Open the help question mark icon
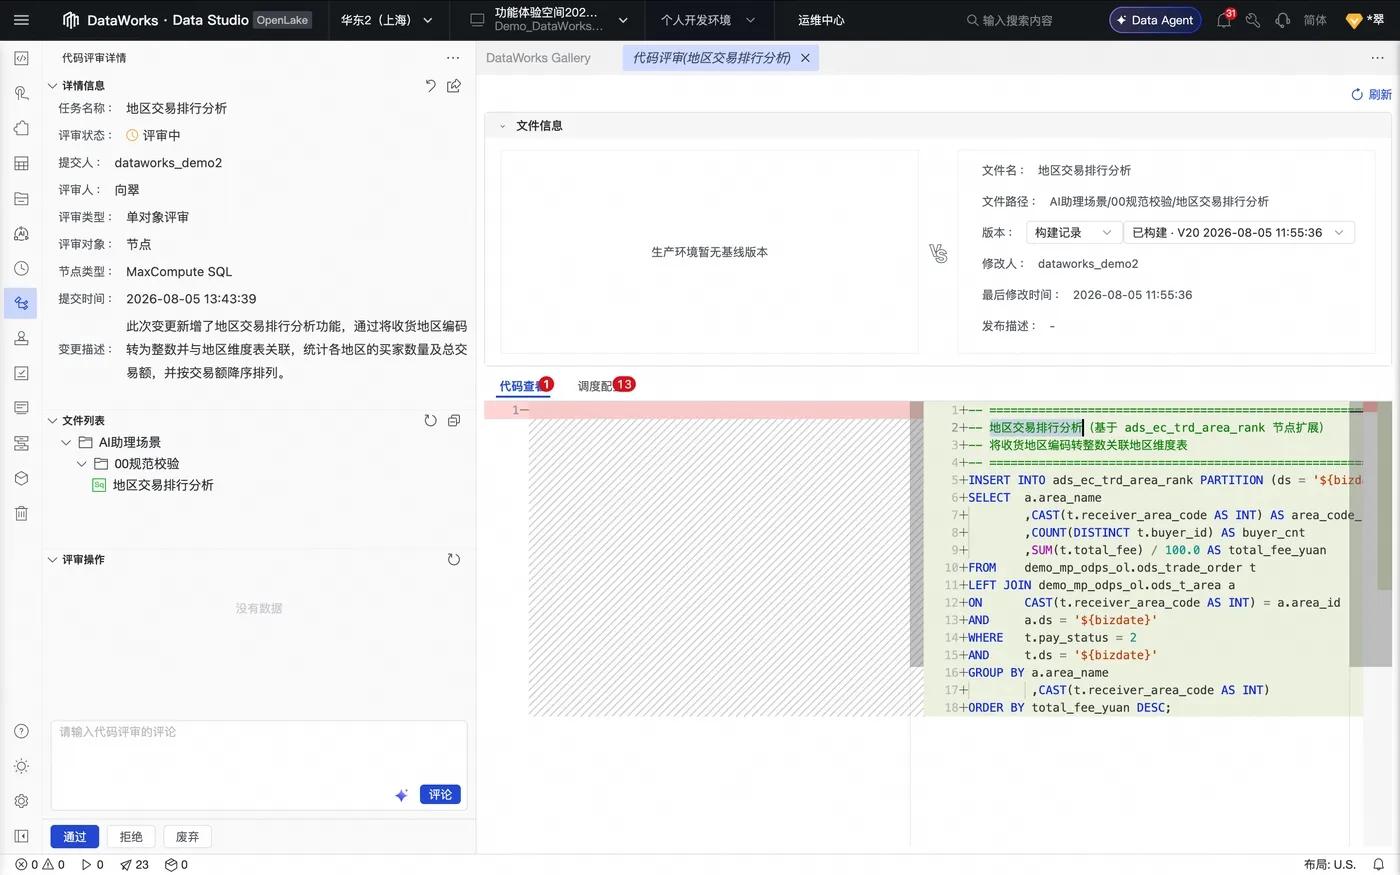Image resolution: width=1400 pixels, height=875 pixels. coord(21,731)
